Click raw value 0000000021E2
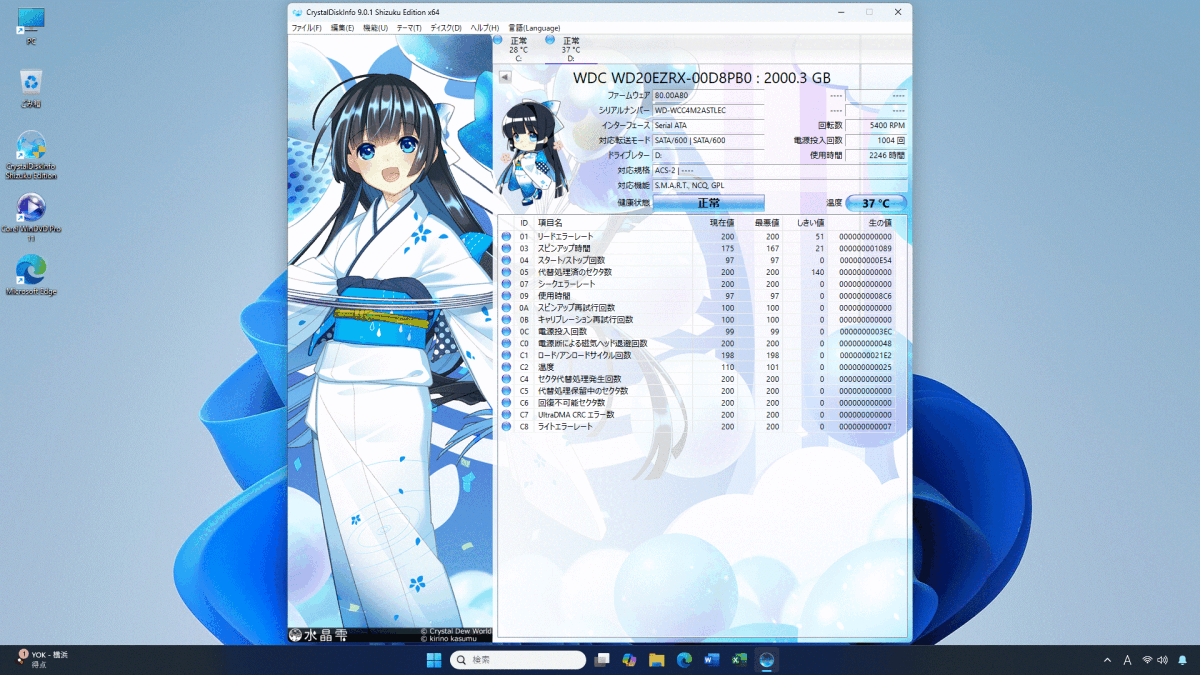1200x675 pixels. (866, 355)
